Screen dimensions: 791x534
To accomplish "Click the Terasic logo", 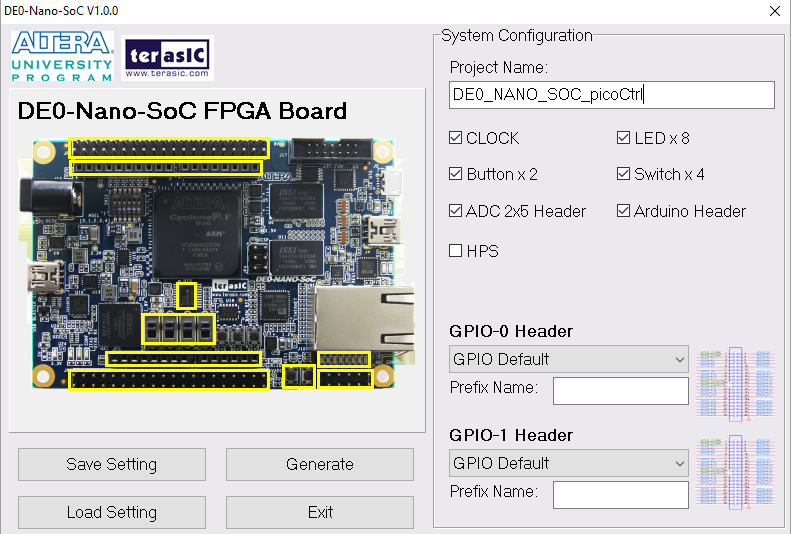I will pos(167,59).
